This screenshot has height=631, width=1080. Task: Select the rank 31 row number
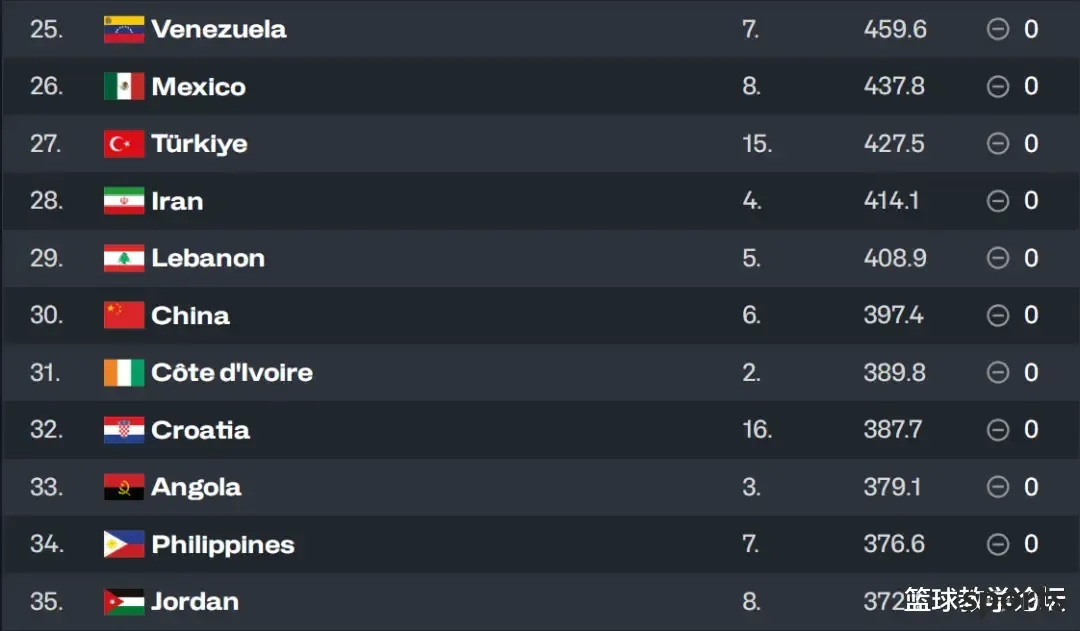[x=45, y=373]
